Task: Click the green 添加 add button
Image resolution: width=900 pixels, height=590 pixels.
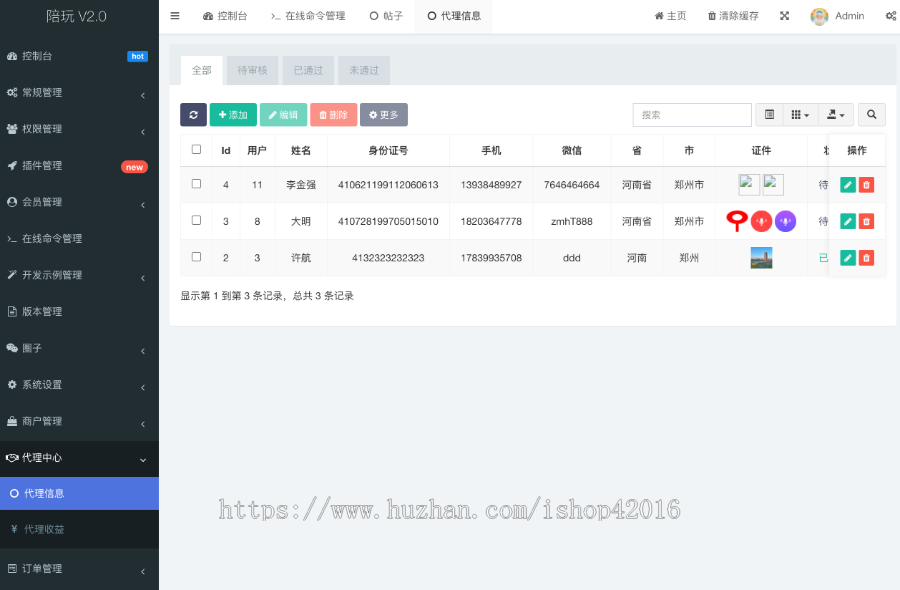Action: 233,115
